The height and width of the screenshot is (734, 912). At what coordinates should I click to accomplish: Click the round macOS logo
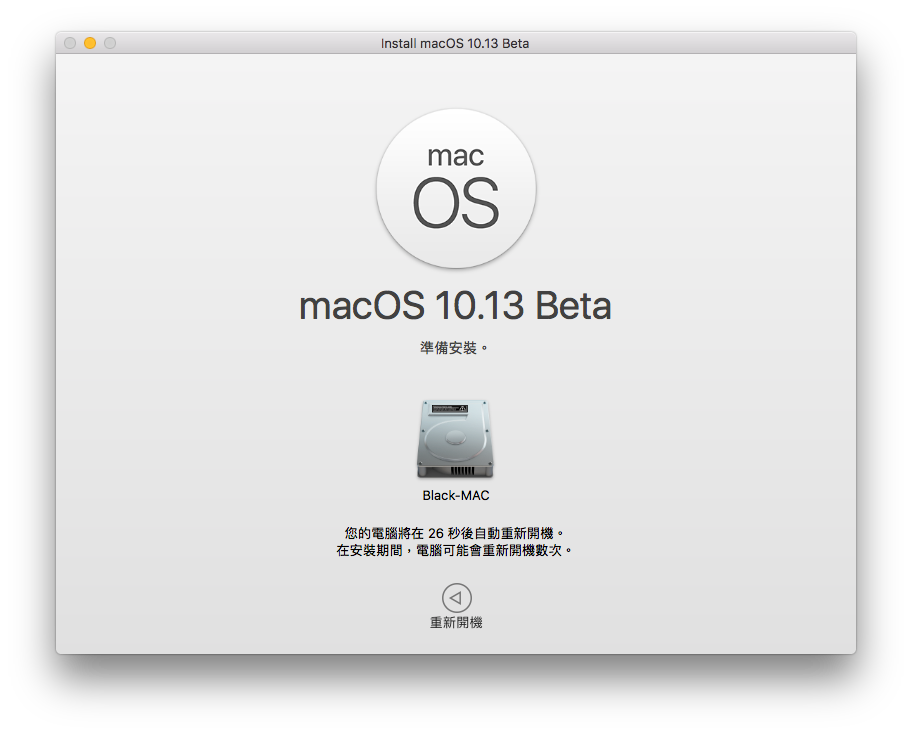tap(456, 188)
